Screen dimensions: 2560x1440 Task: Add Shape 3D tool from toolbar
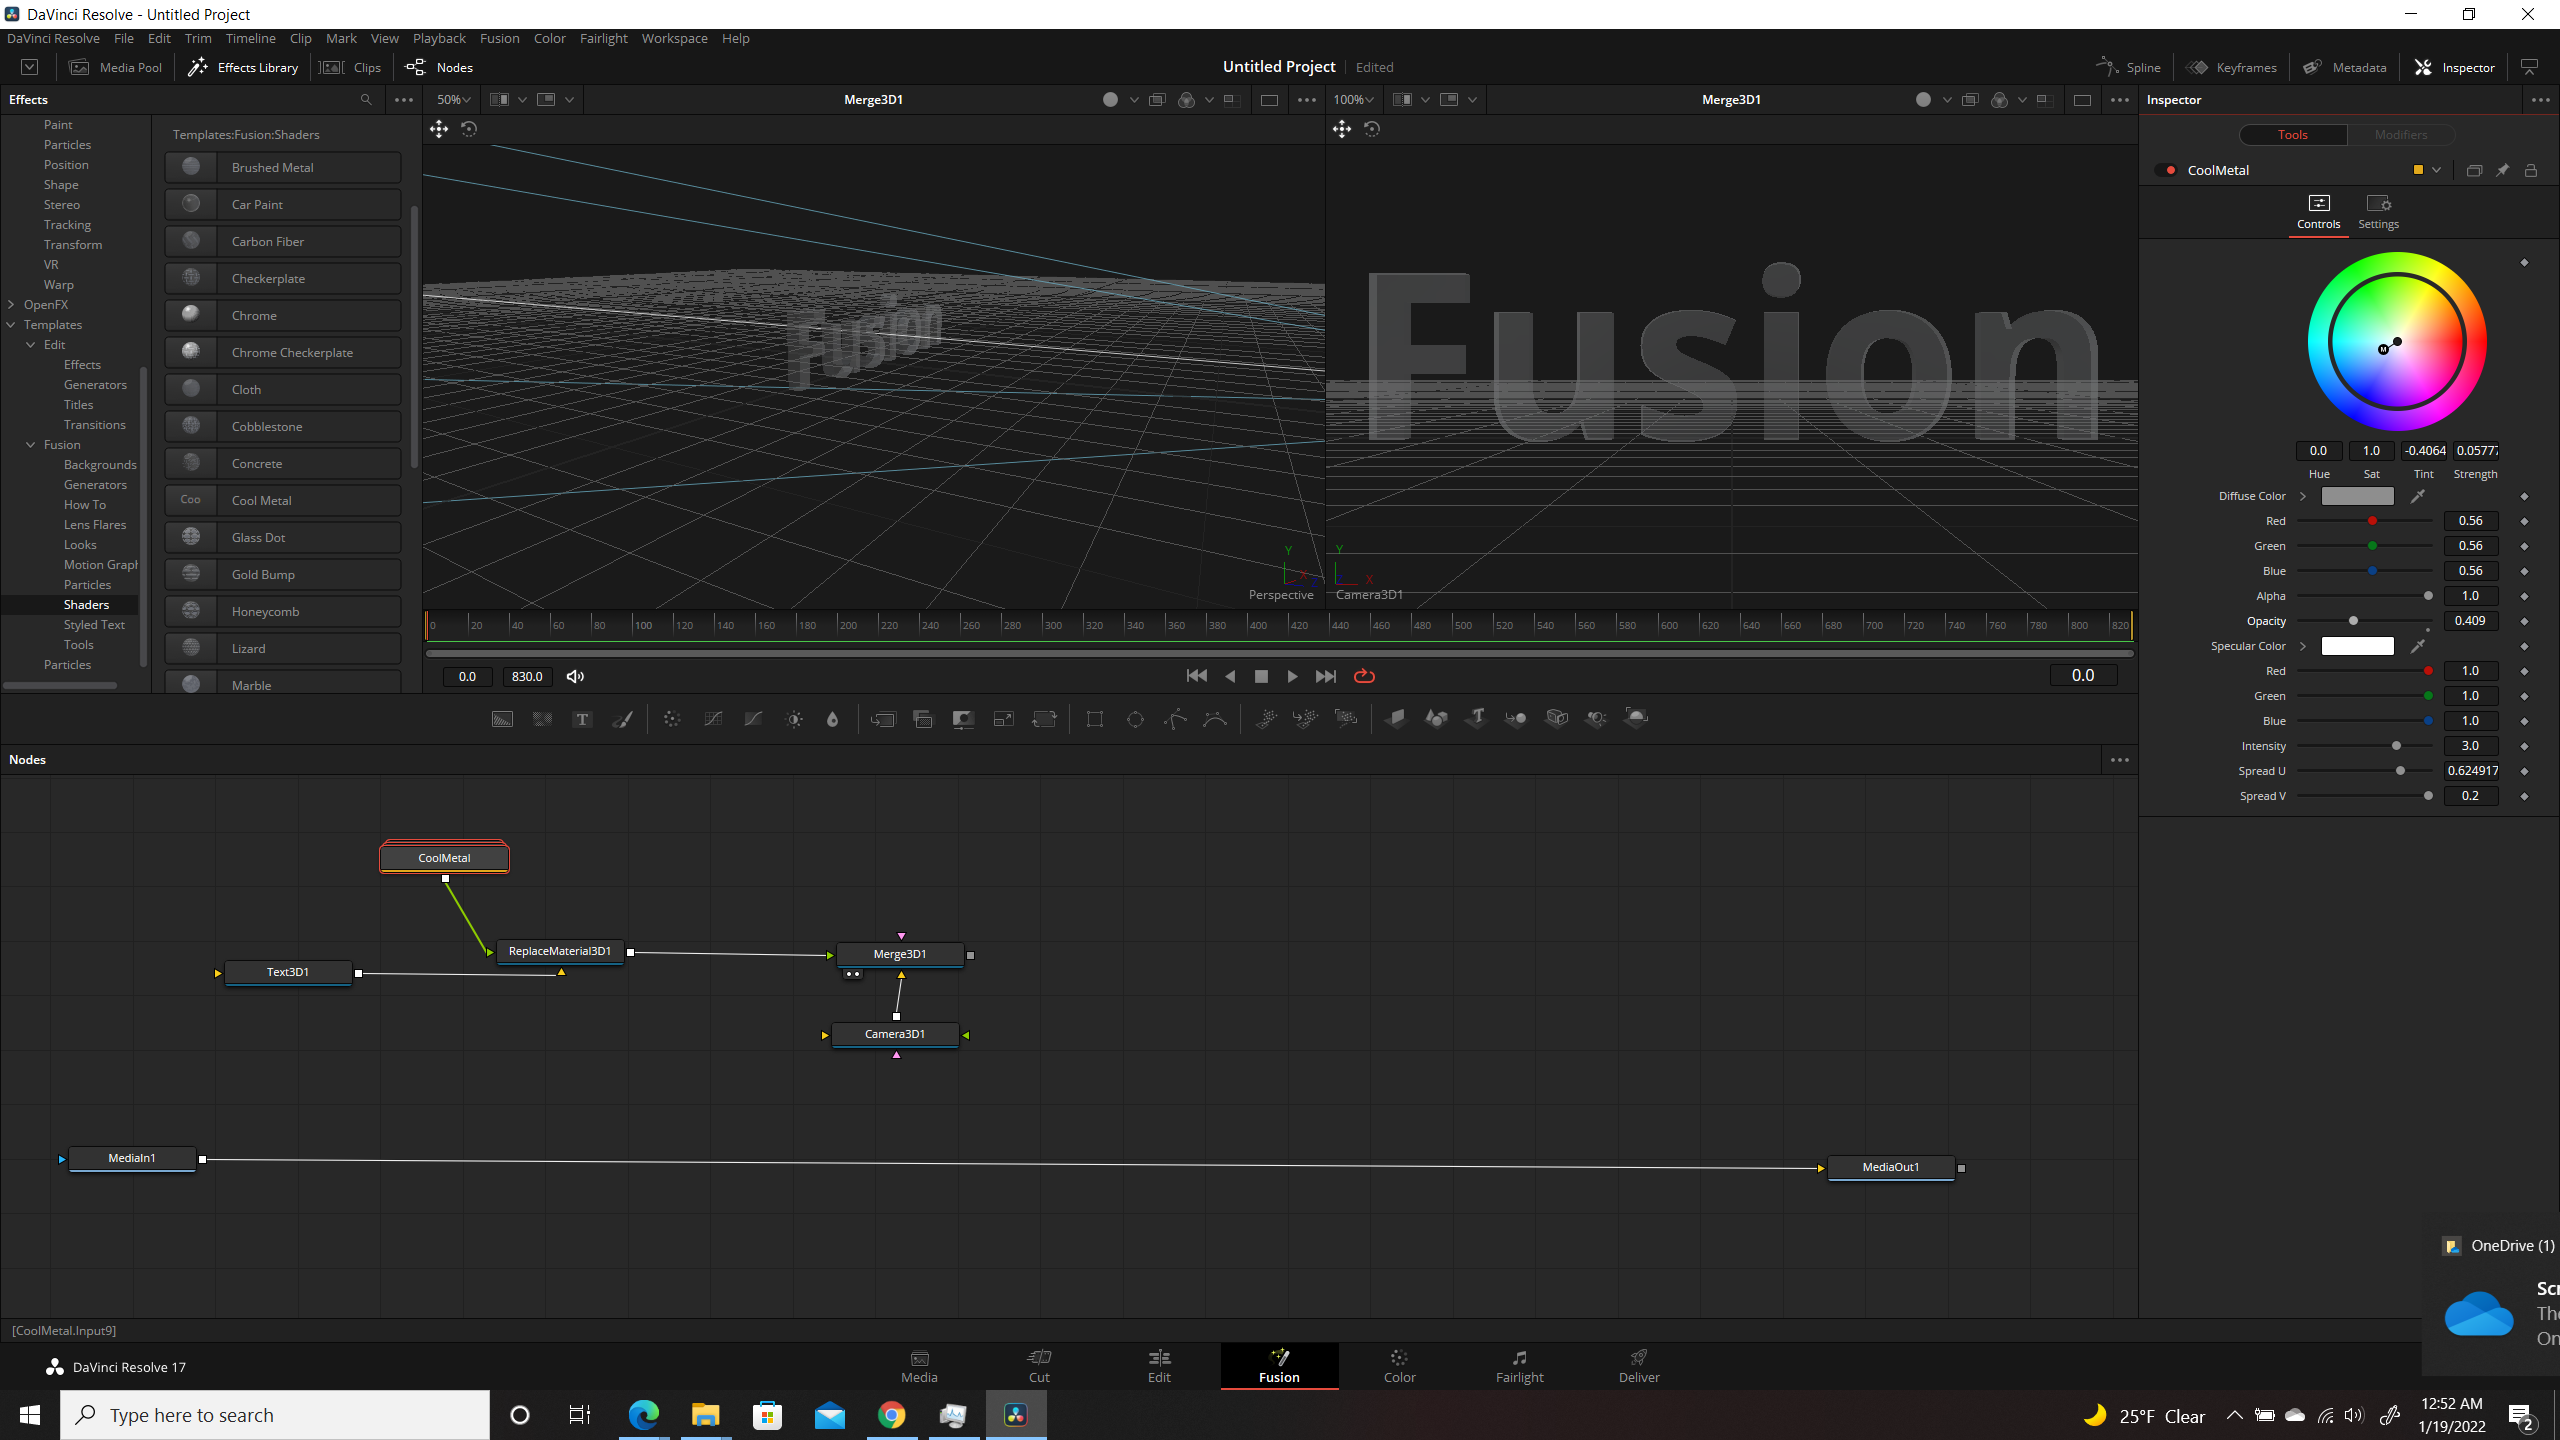coord(1436,719)
